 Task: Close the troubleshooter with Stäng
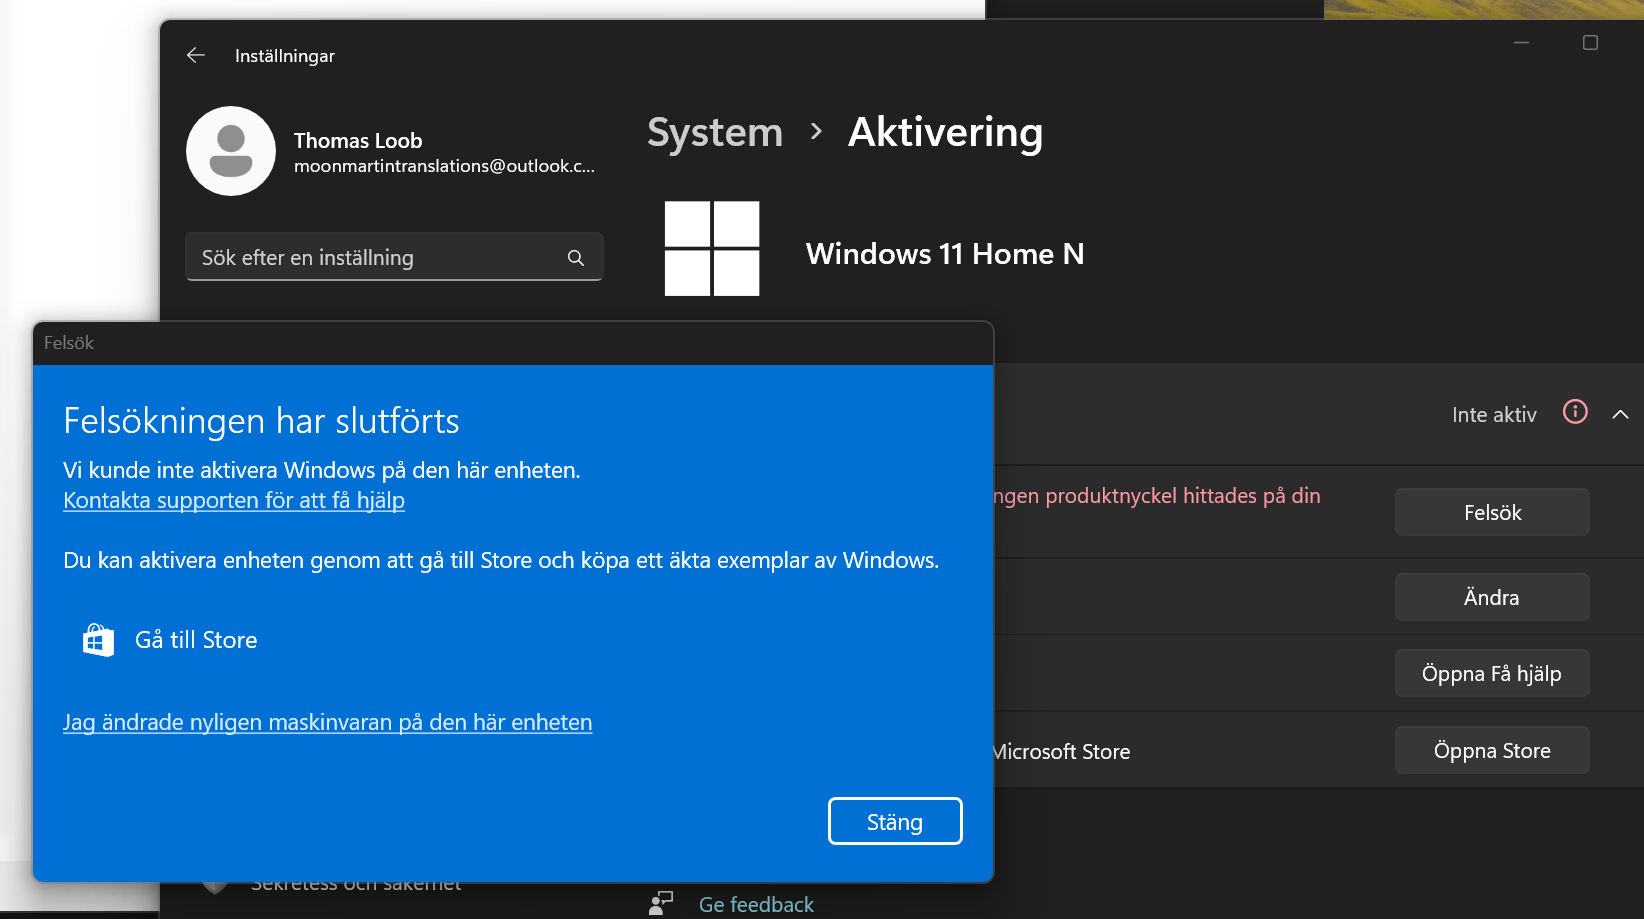895,821
